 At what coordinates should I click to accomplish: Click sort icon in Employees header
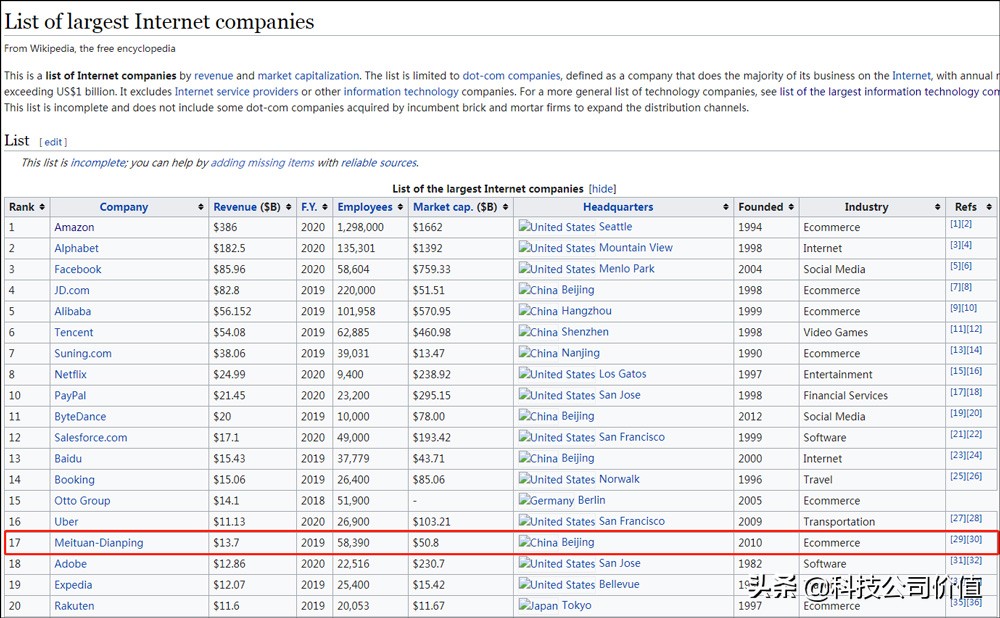point(400,207)
